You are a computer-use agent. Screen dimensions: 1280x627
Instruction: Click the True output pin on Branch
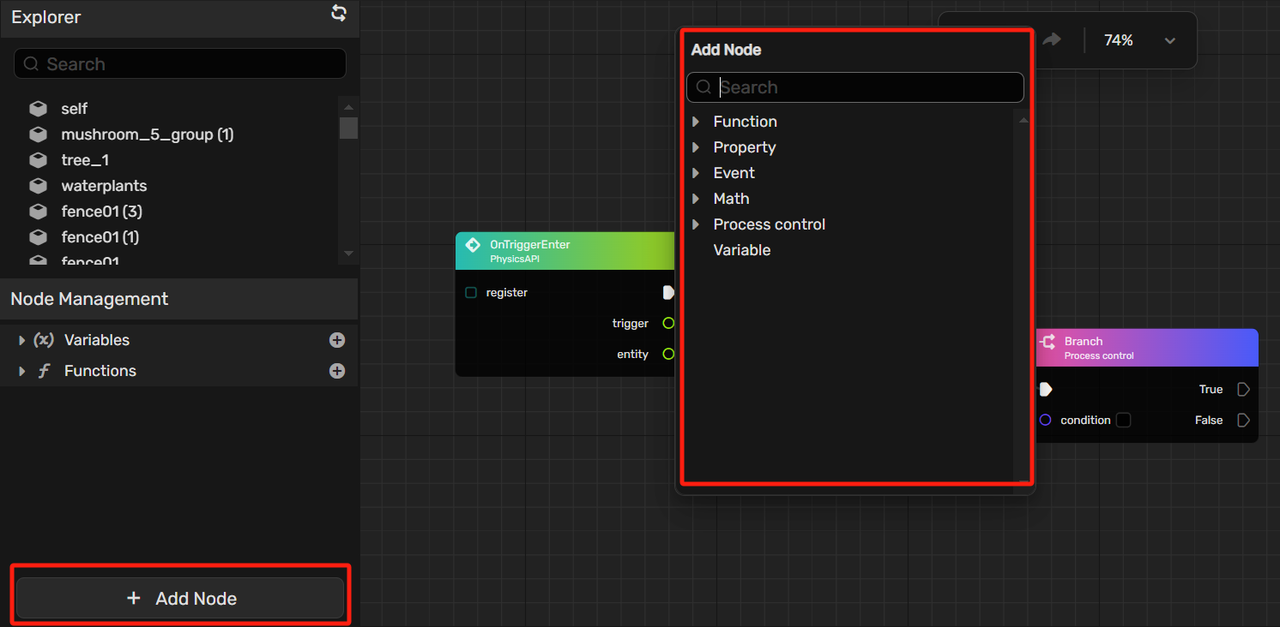[1243, 389]
